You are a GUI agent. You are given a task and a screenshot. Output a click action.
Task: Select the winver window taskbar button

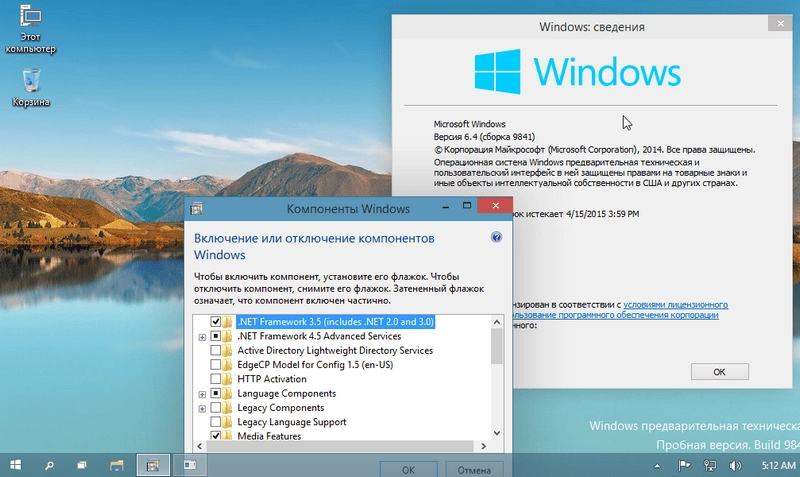[190, 465]
